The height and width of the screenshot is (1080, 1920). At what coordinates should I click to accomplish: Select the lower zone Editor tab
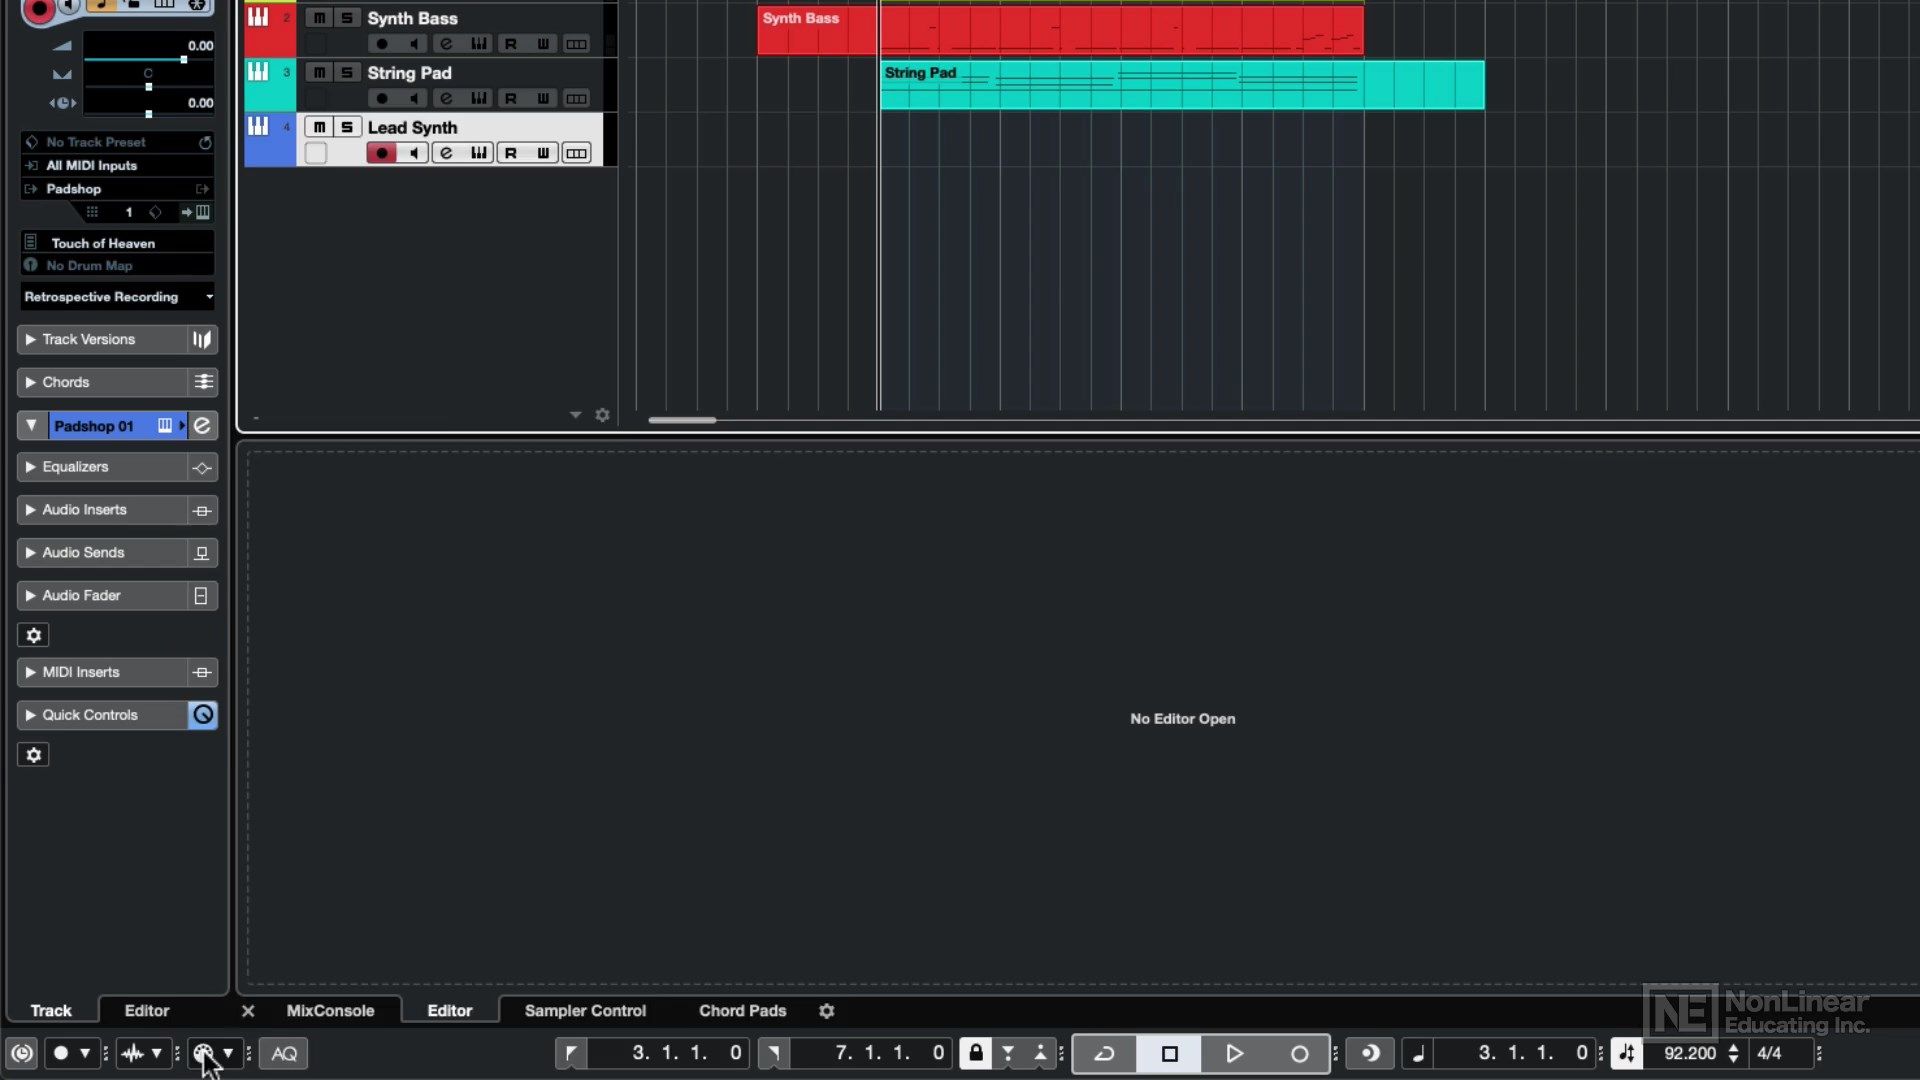[x=450, y=1011]
